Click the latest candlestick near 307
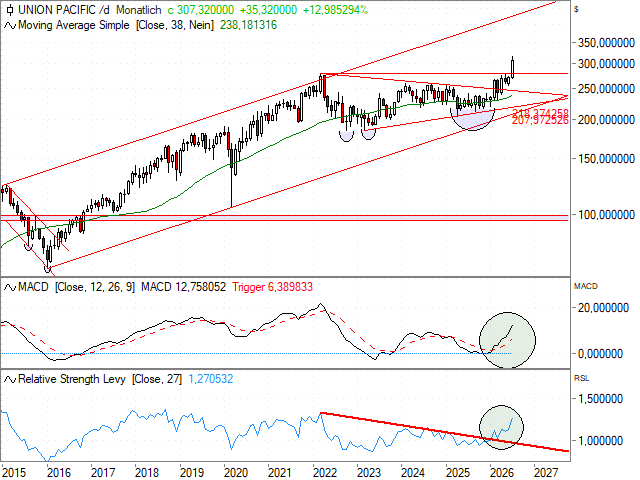 [x=513, y=67]
